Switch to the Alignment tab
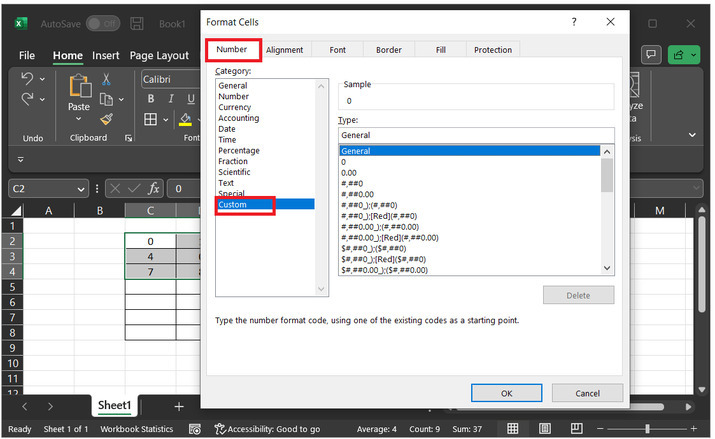715x439 pixels. point(284,50)
